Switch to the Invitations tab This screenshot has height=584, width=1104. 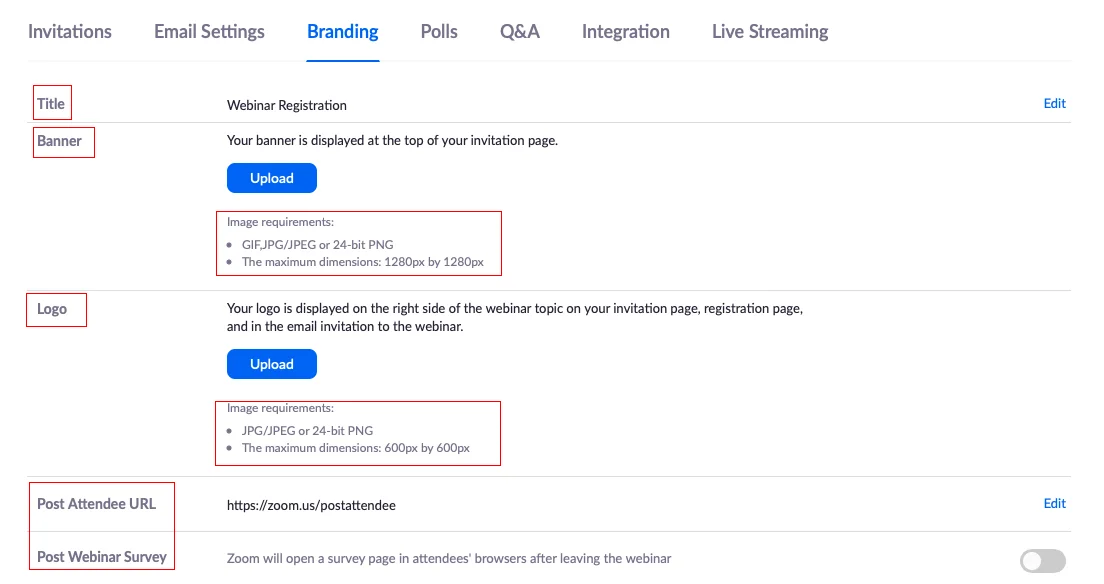click(x=69, y=31)
